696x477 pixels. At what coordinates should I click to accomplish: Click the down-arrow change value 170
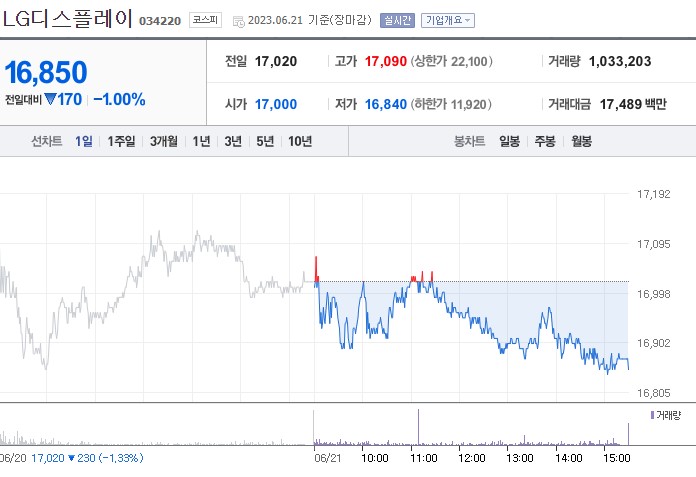(x=63, y=99)
